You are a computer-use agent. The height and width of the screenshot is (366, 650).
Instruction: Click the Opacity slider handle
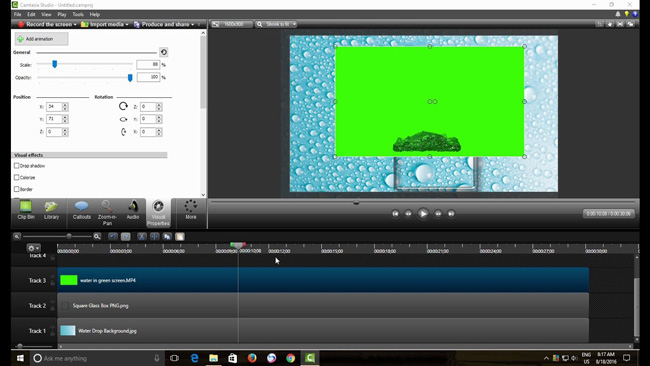[130, 78]
